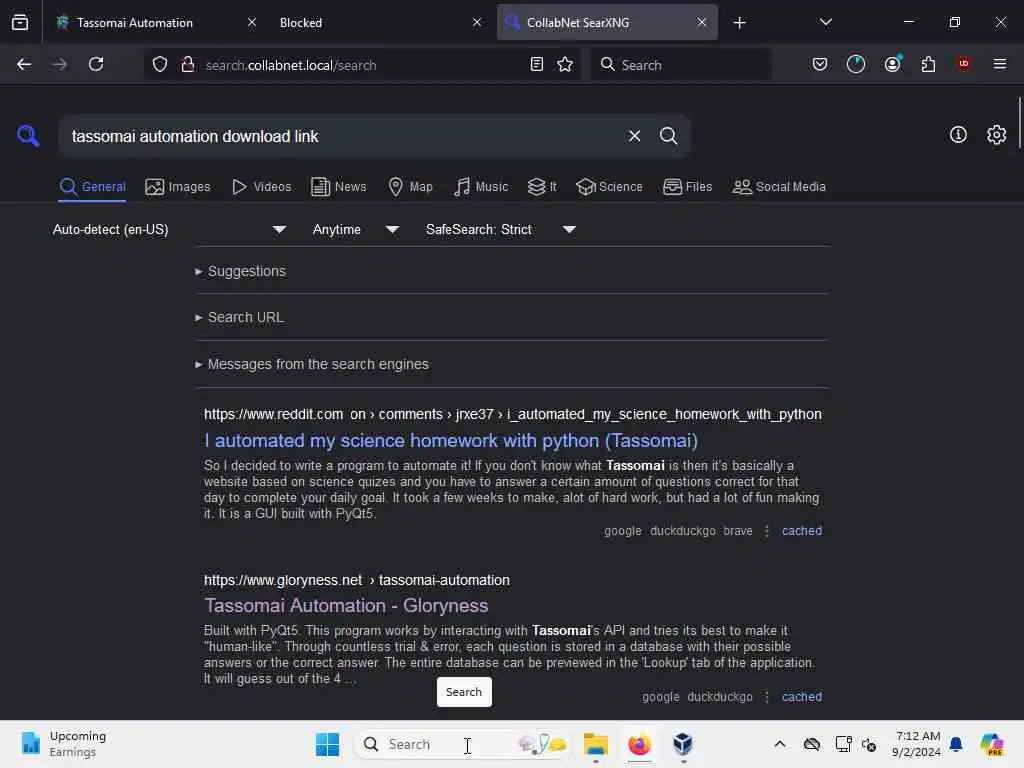Viewport: 1024px width, 768px height.
Task: Expand Messages from the search engines
Action: pos(312,364)
